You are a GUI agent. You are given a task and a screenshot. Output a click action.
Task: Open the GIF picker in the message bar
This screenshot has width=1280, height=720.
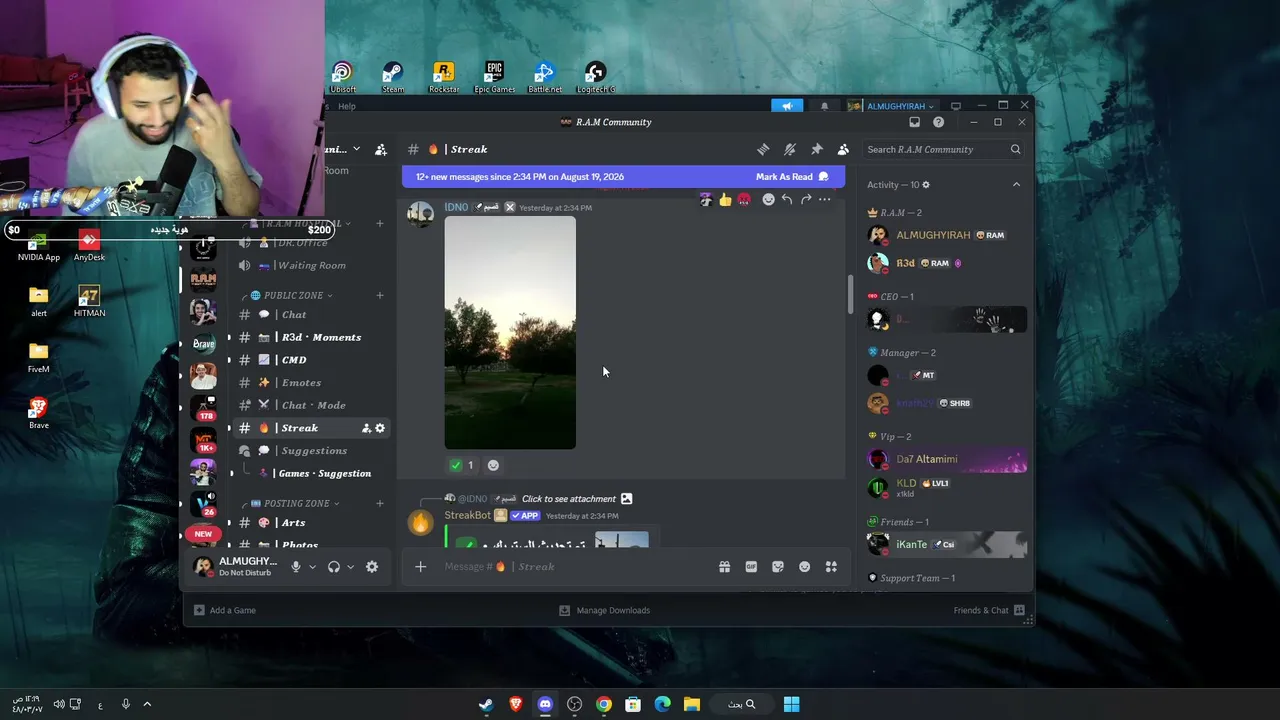pyautogui.click(x=751, y=567)
